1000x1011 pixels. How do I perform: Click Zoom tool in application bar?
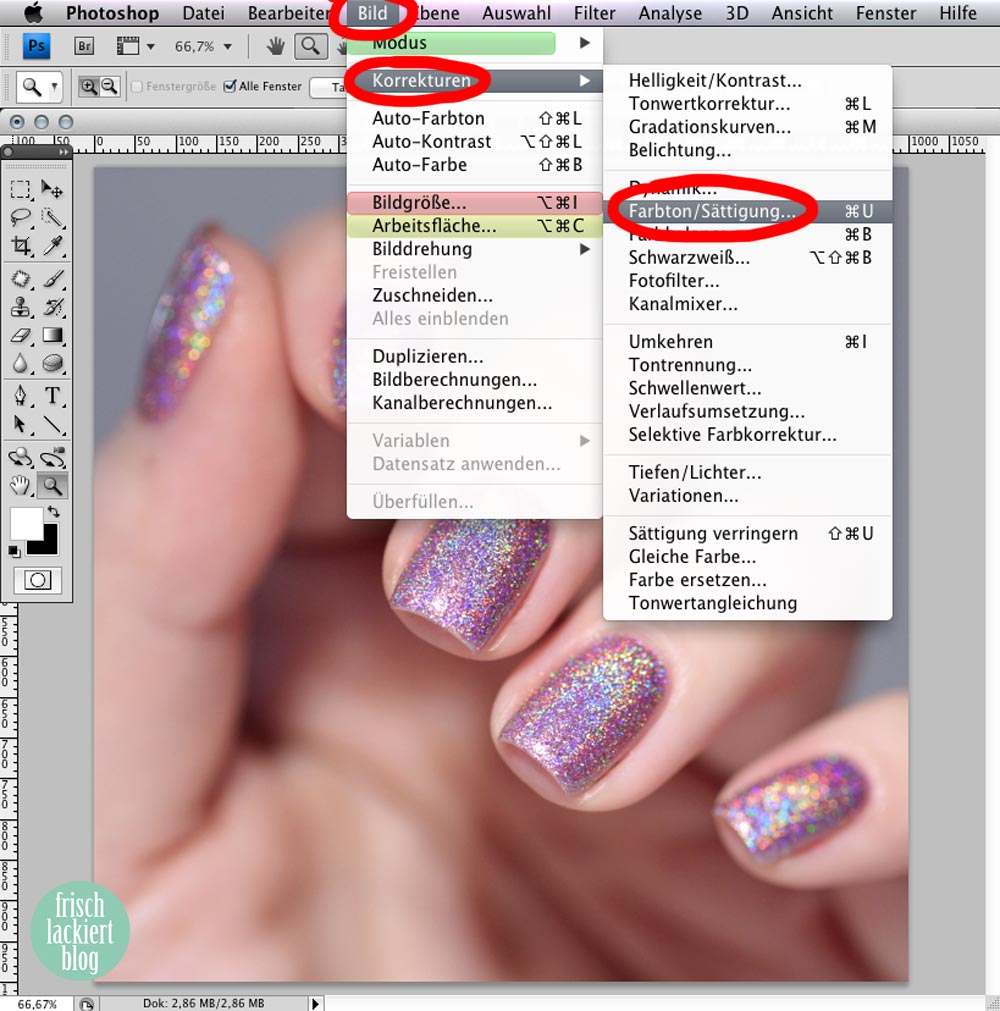click(x=310, y=46)
